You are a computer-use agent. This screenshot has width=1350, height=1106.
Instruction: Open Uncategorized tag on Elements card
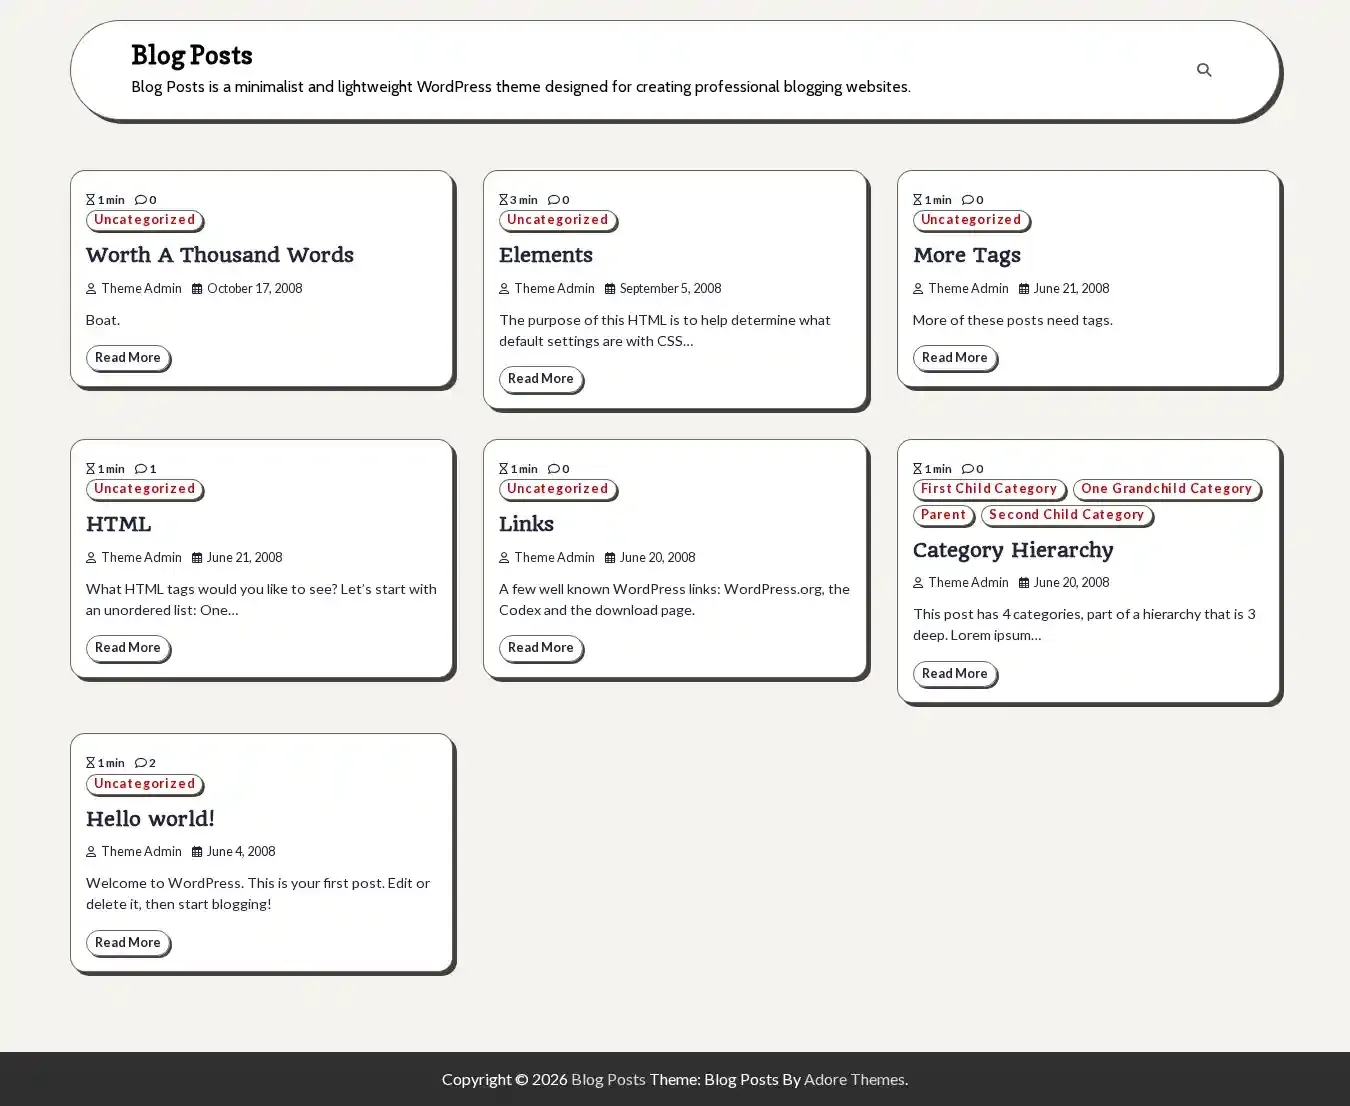pyautogui.click(x=558, y=220)
